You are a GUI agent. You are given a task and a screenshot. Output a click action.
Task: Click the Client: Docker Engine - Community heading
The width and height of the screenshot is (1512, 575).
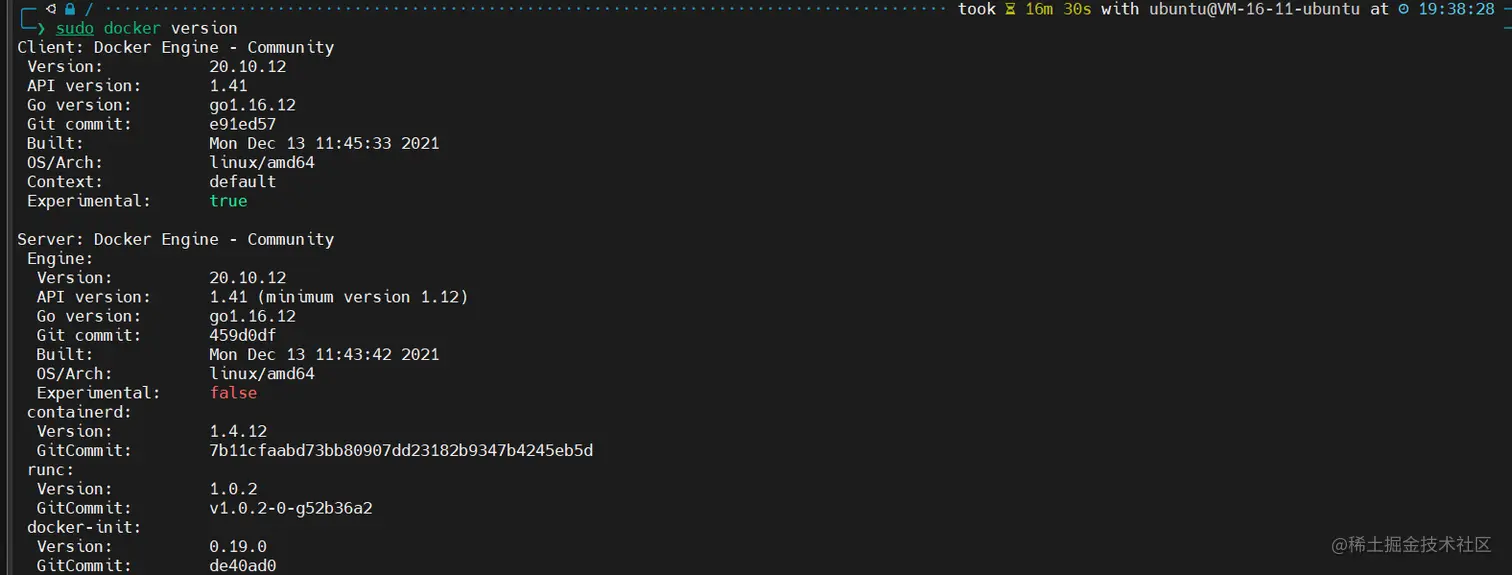pos(176,47)
